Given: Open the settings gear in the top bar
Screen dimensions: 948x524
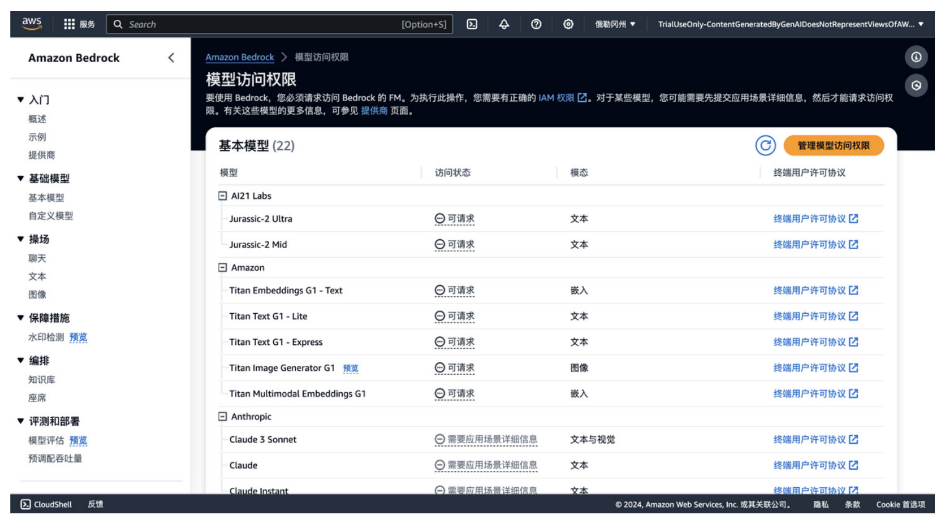Looking at the screenshot, I should click(568, 24).
